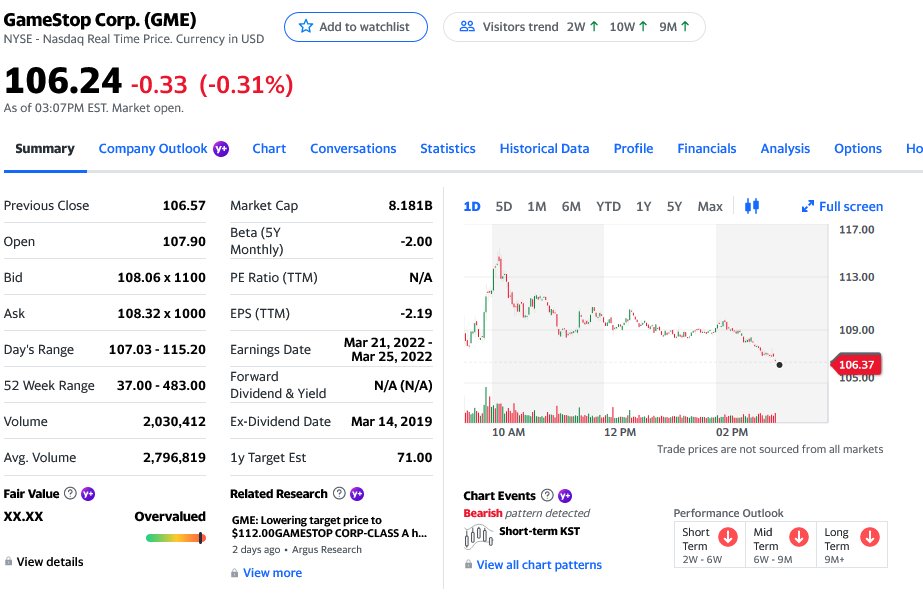Click the black dot at chart line end

point(779,365)
